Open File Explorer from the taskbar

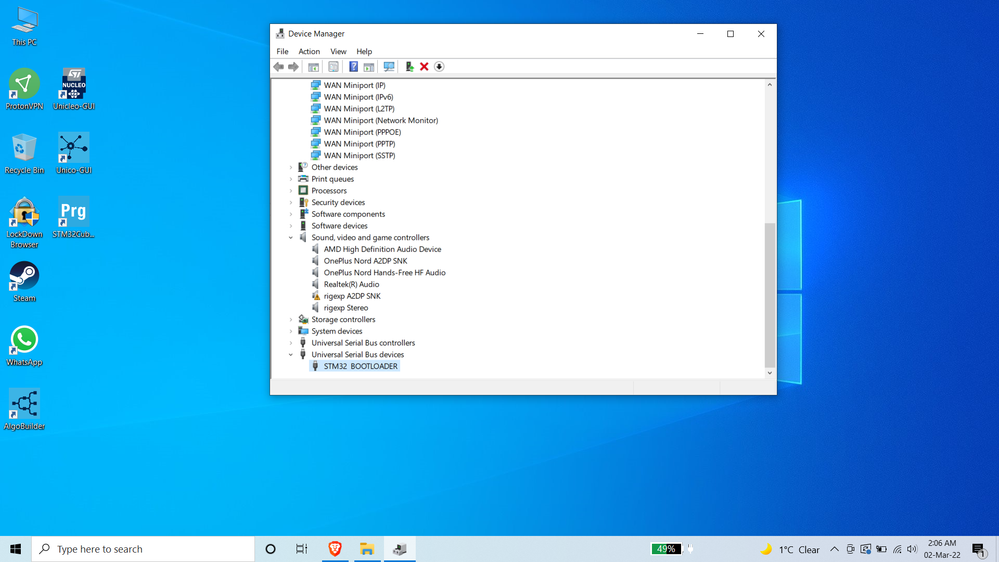pyautogui.click(x=367, y=549)
